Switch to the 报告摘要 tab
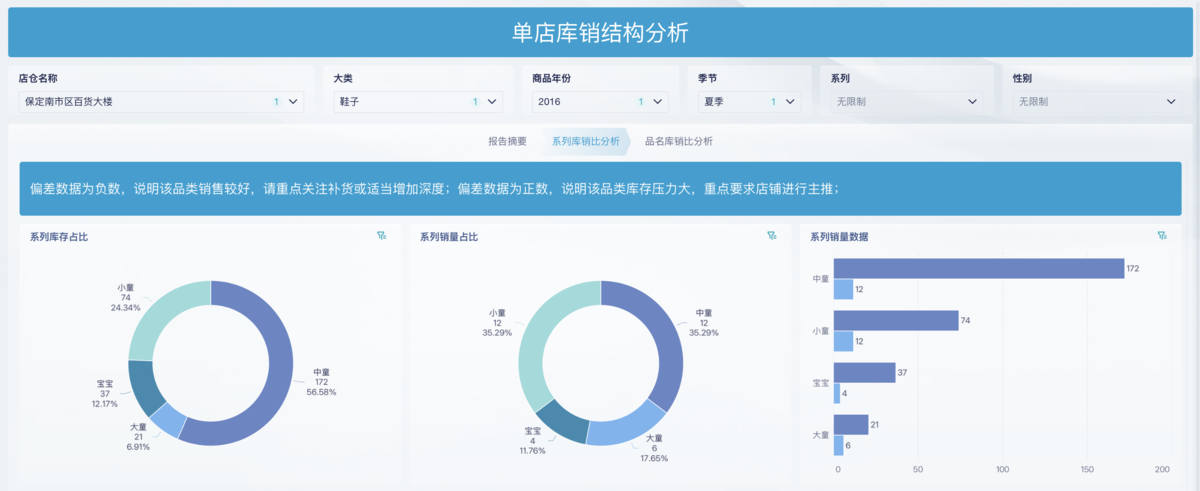Screen dimensions: 1200x491 tap(507, 142)
